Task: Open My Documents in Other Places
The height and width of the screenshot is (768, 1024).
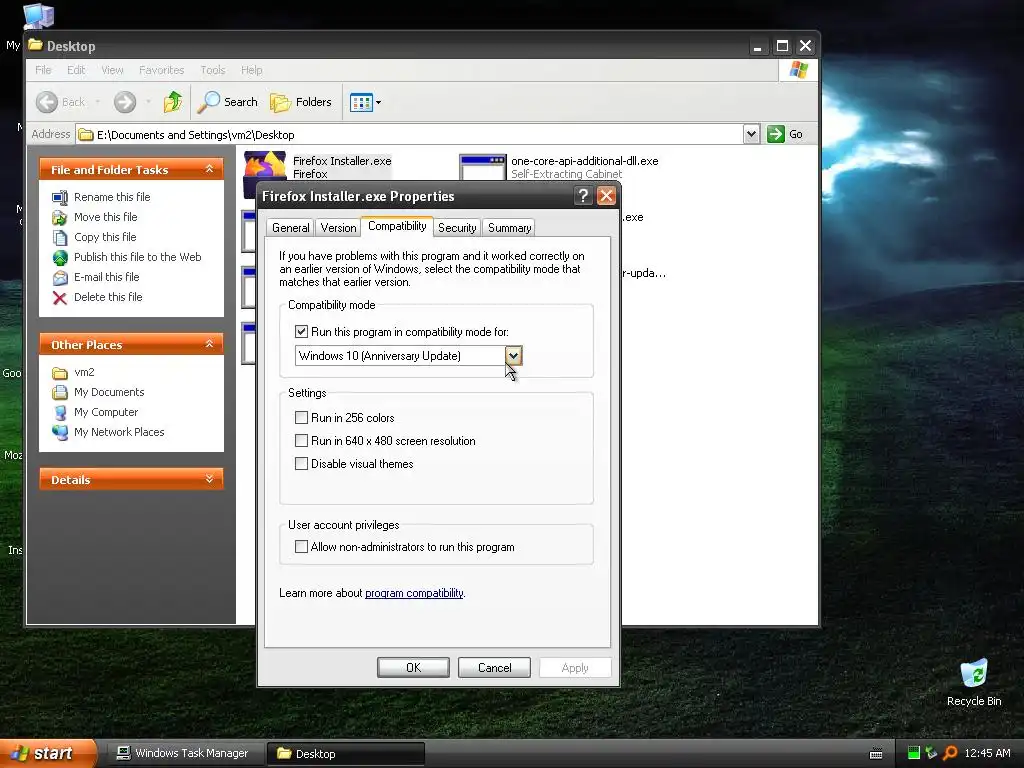Action: pos(109,392)
